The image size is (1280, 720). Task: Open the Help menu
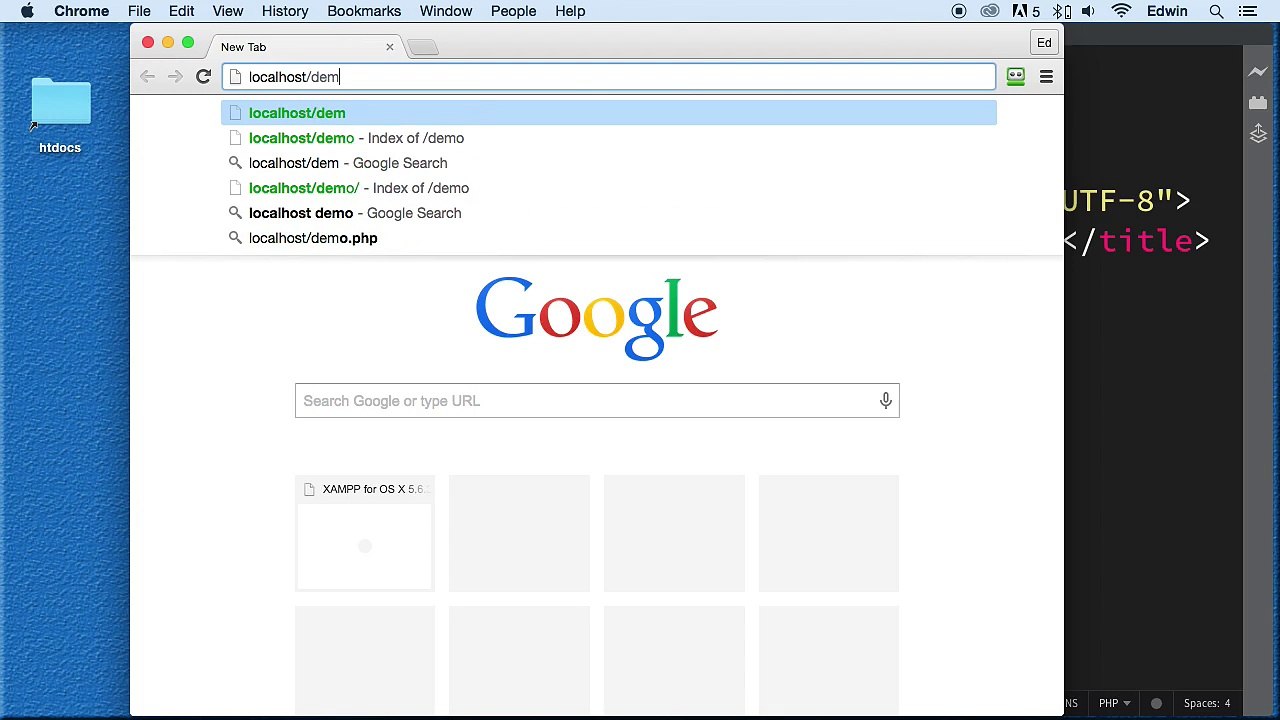570,11
